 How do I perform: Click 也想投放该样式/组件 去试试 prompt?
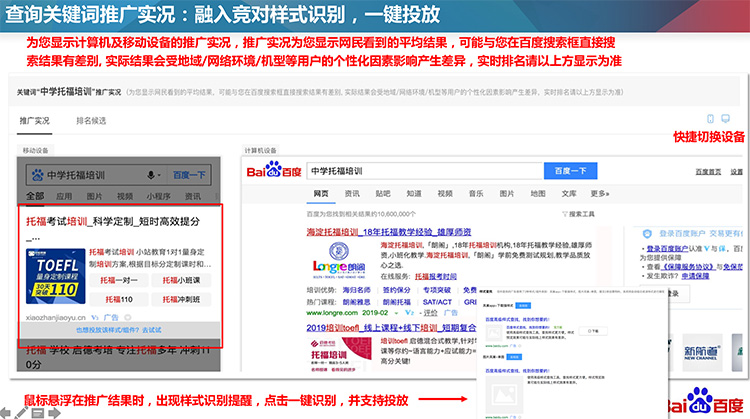coord(117,328)
